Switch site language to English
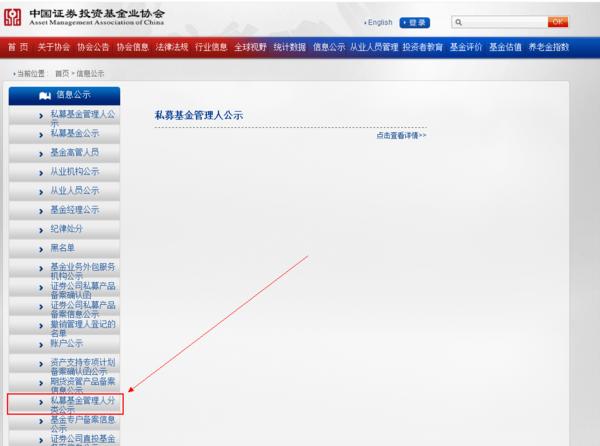600x446 pixels. 380,23
